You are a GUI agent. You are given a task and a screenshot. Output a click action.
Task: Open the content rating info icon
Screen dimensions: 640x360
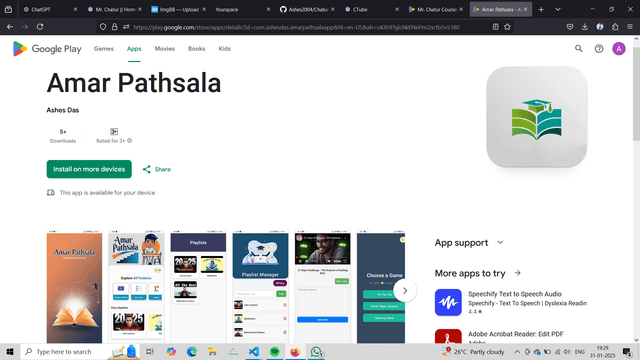click(129, 140)
